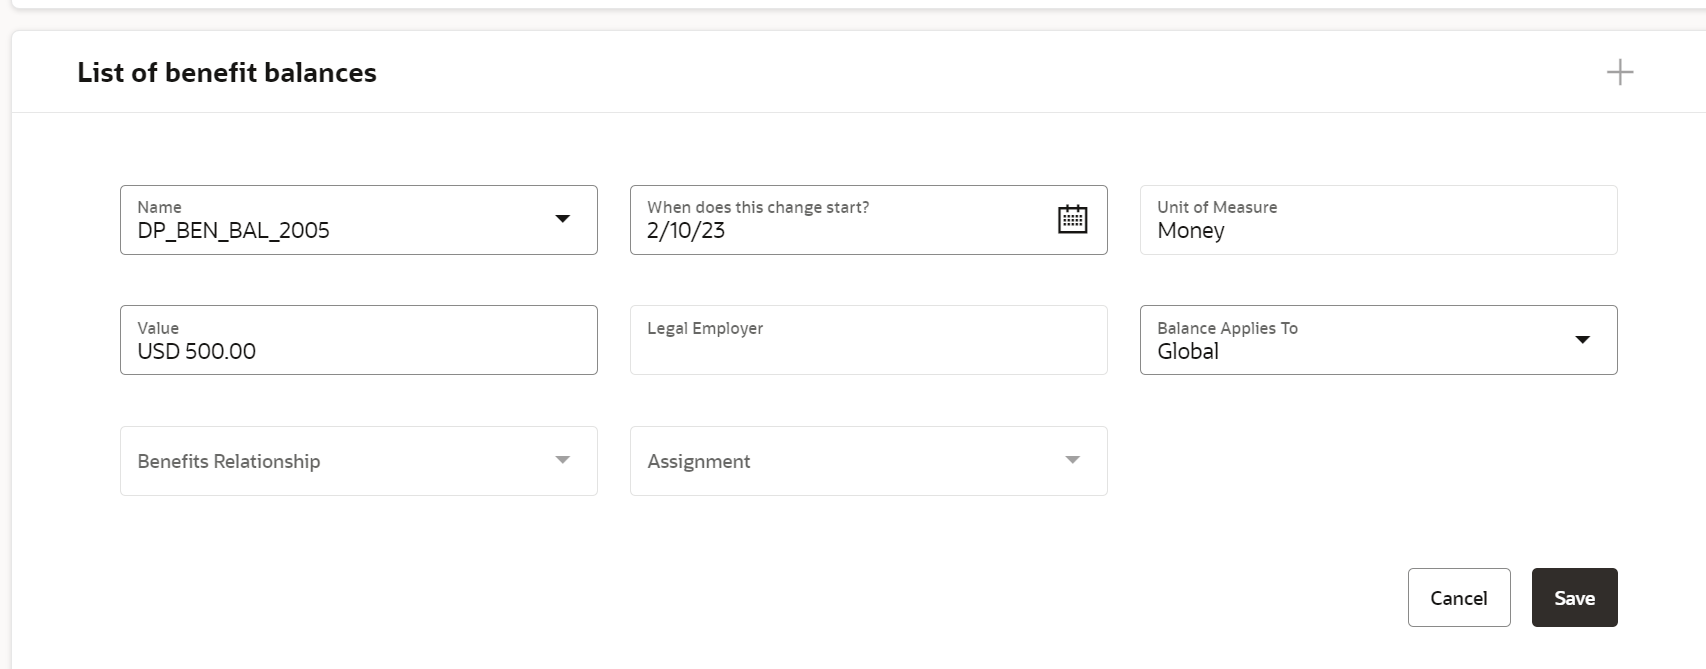
Task: Open the calendar date picker icon
Action: 1072,219
